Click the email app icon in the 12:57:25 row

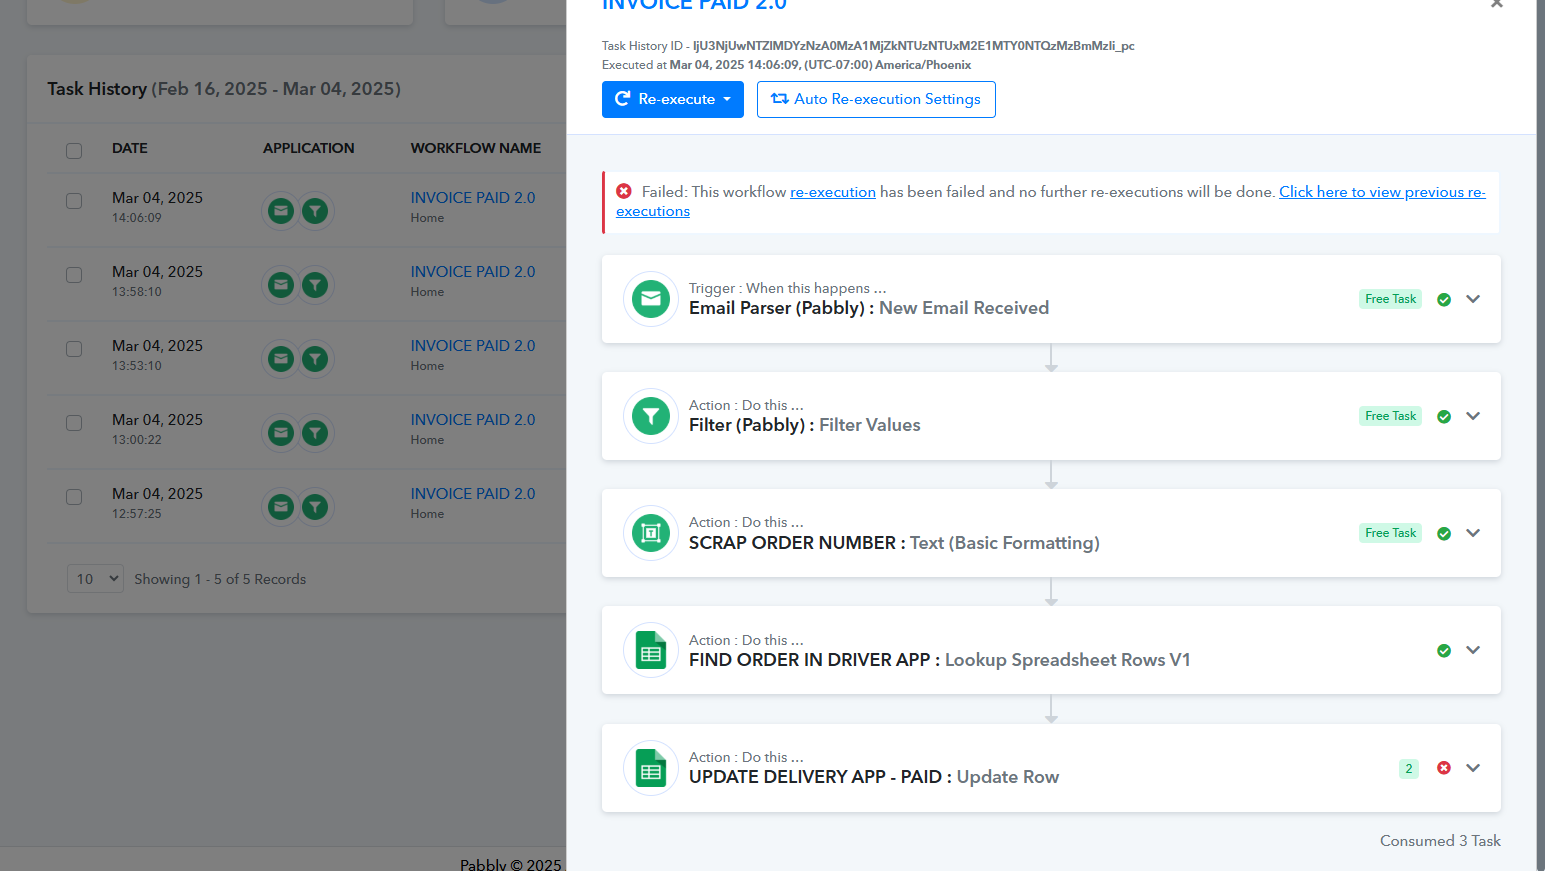(x=281, y=507)
